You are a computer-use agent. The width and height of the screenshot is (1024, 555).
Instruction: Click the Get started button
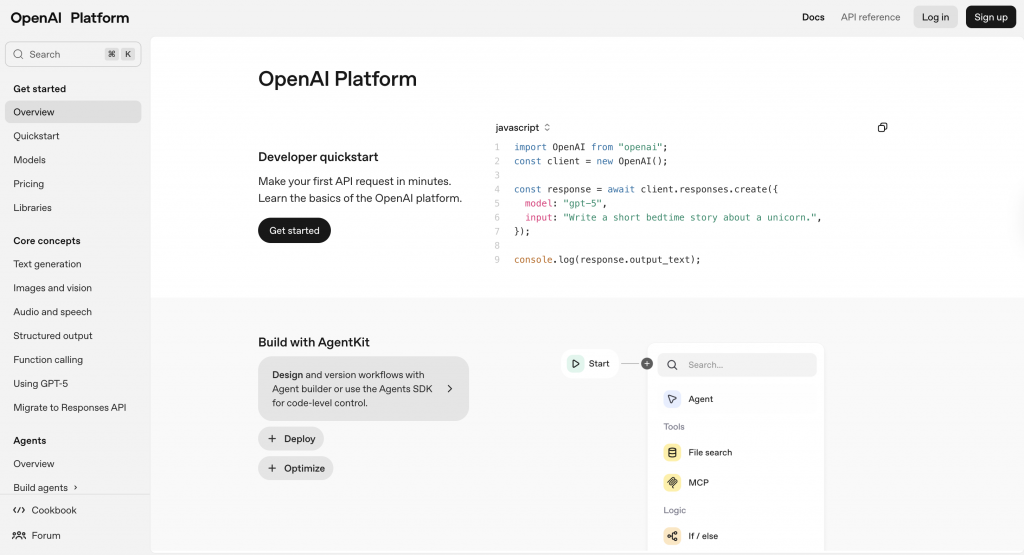[x=295, y=230]
